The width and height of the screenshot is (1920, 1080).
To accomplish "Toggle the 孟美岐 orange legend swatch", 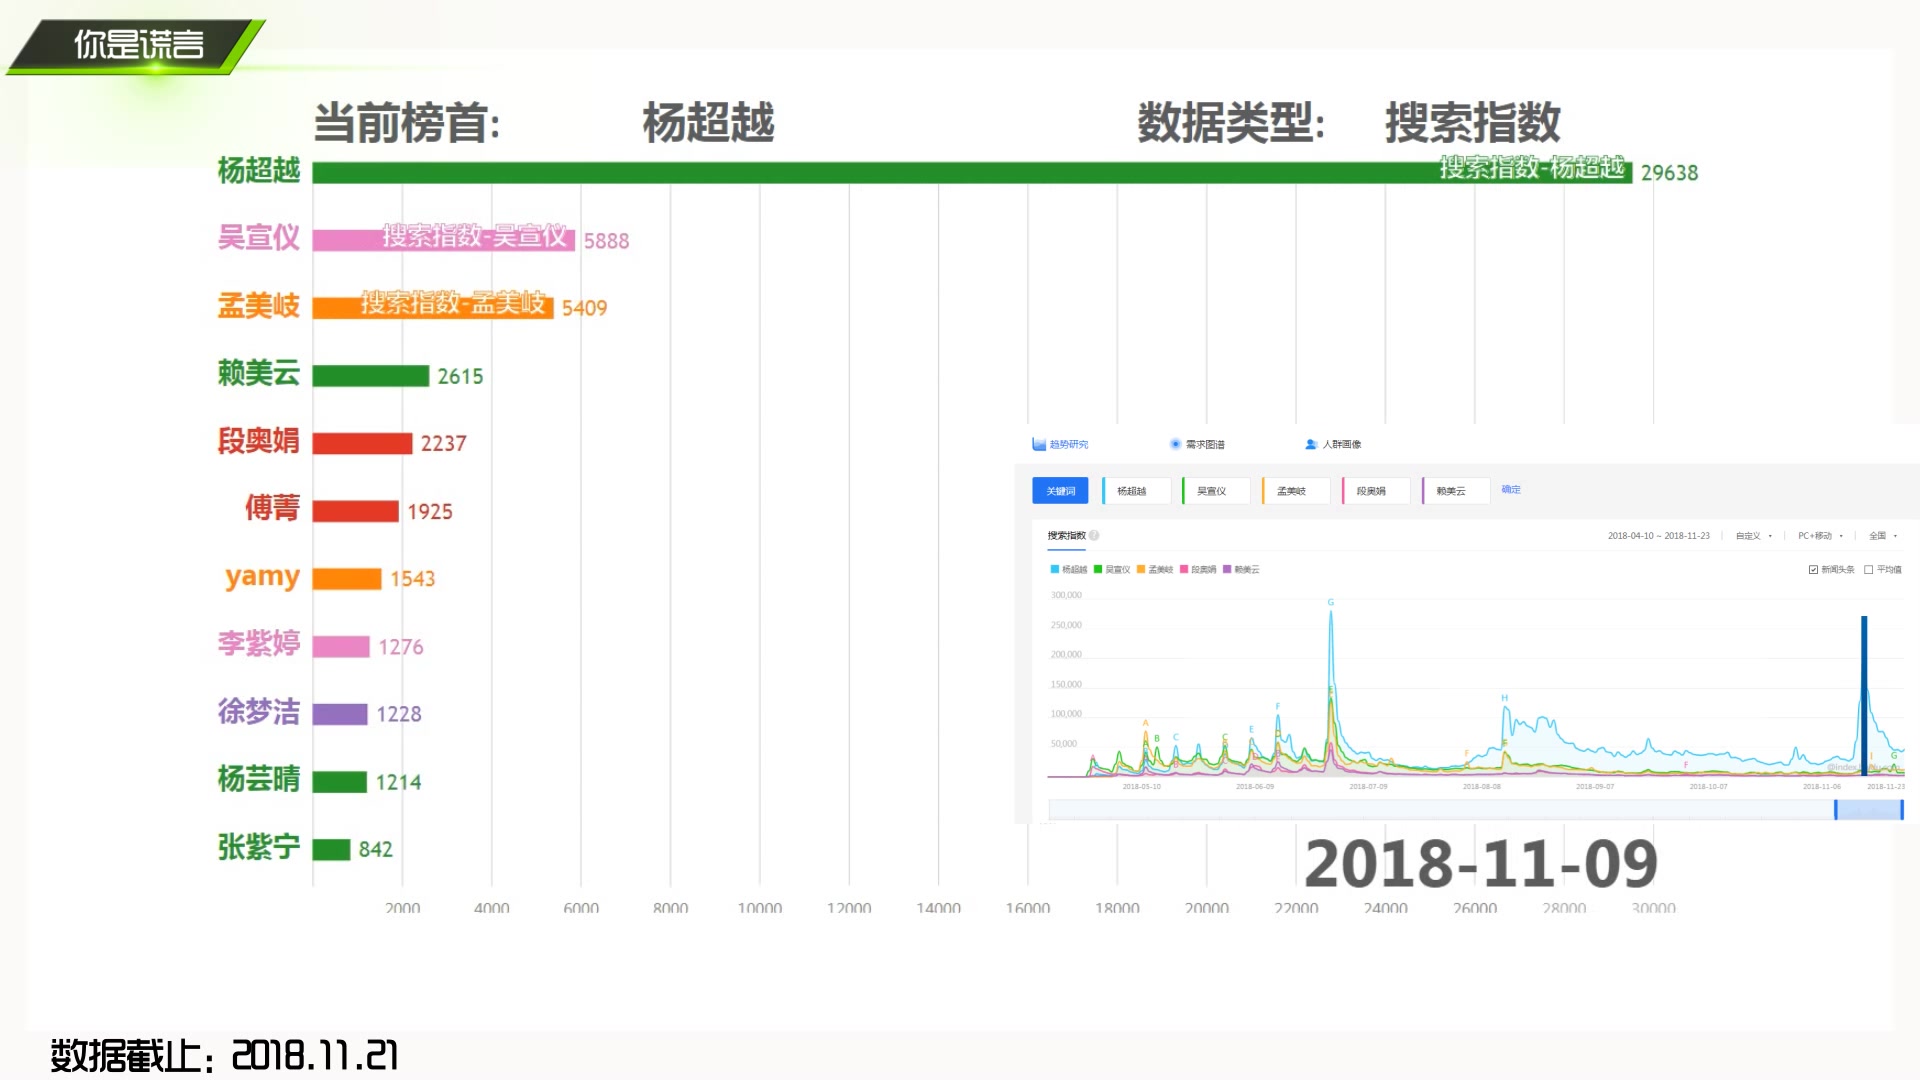I will click(x=1141, y=570).
